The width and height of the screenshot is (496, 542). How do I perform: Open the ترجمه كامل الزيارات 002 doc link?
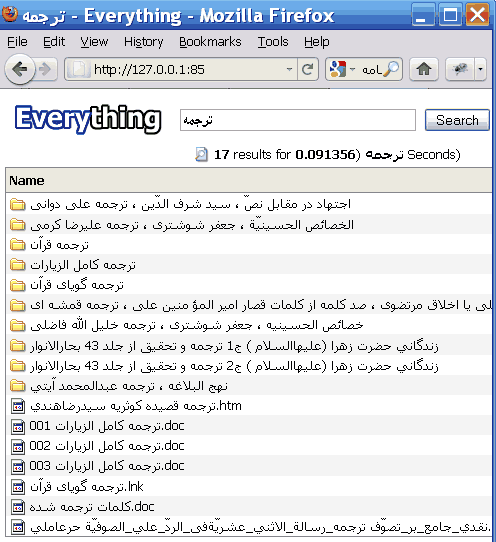pos(107,446)
